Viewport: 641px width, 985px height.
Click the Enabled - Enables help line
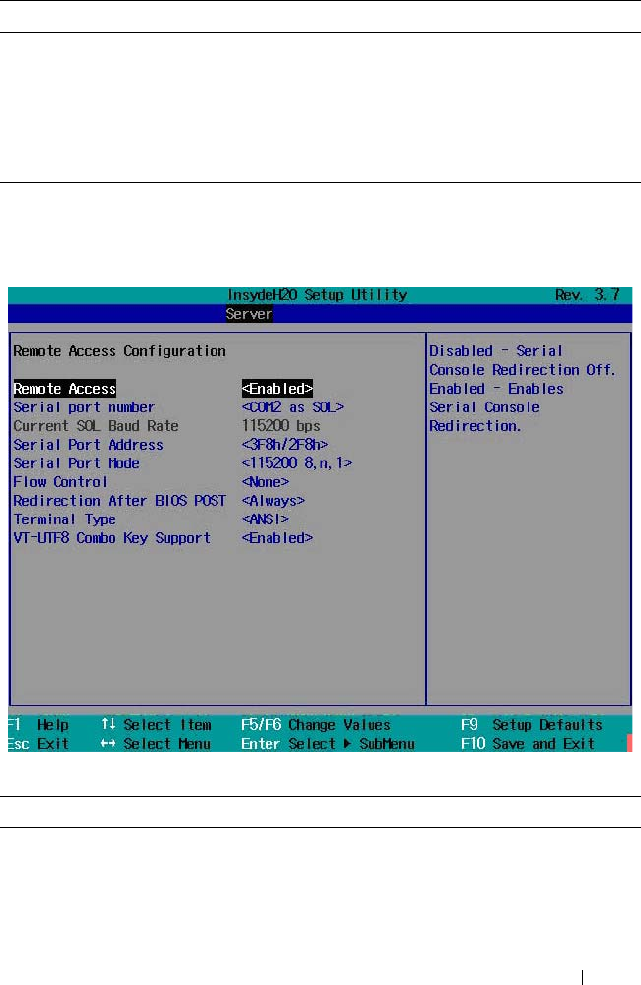tap(496, 389)
